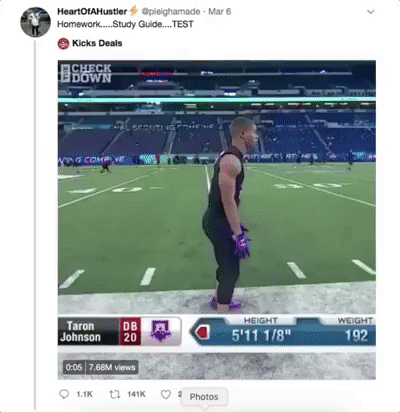Viewport: 400px width, 412px height.
Task: Open the Kicks Deals quoted tweet name
Action: [x=97, y=43]
